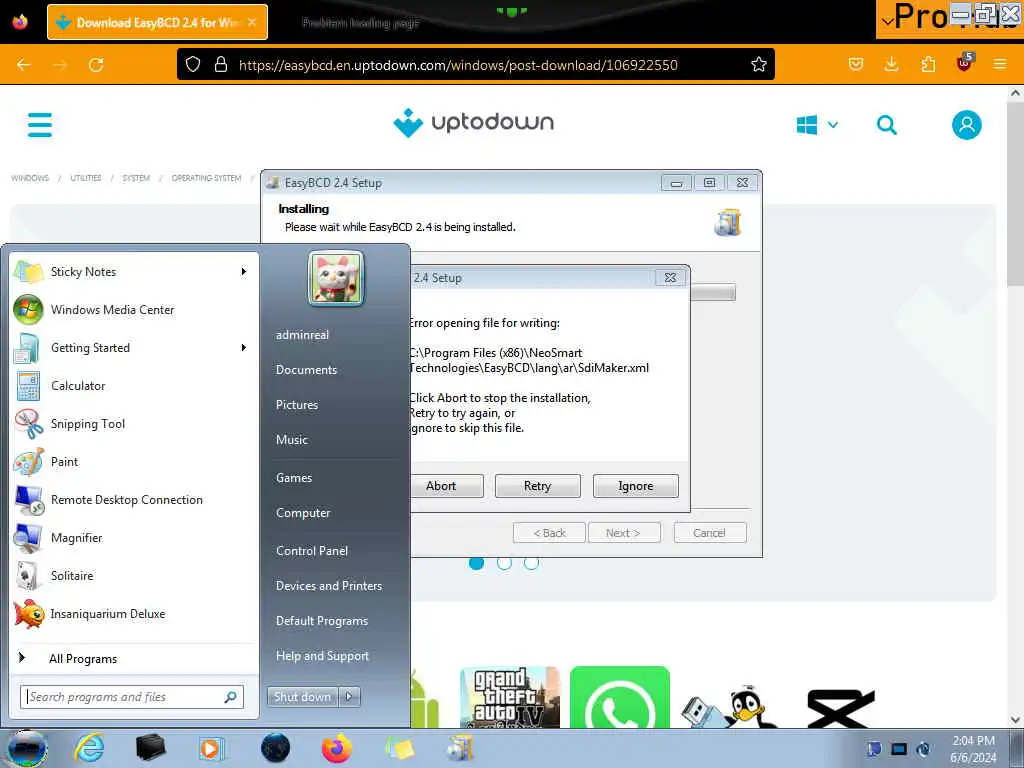
Task: Select the first carousel dot
Action: coord(477,562)
